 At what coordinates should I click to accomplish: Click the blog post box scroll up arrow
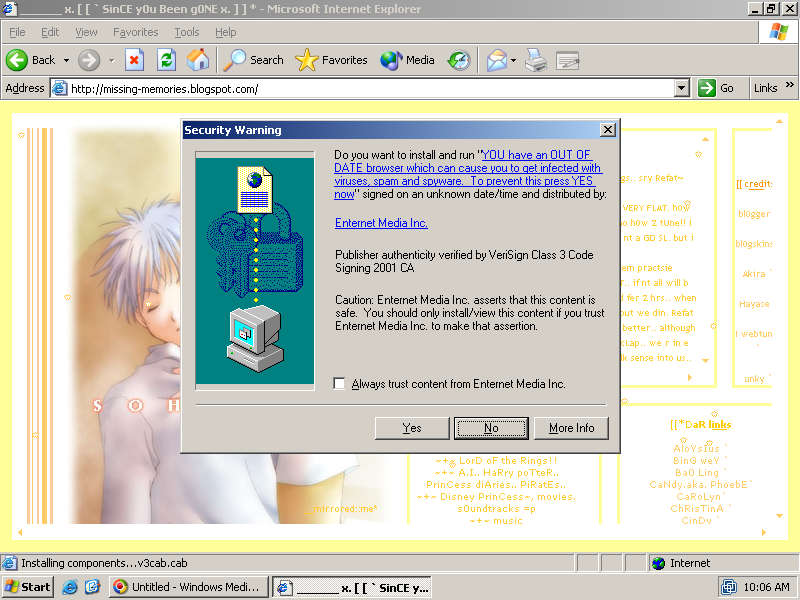[x=706, y=139]
